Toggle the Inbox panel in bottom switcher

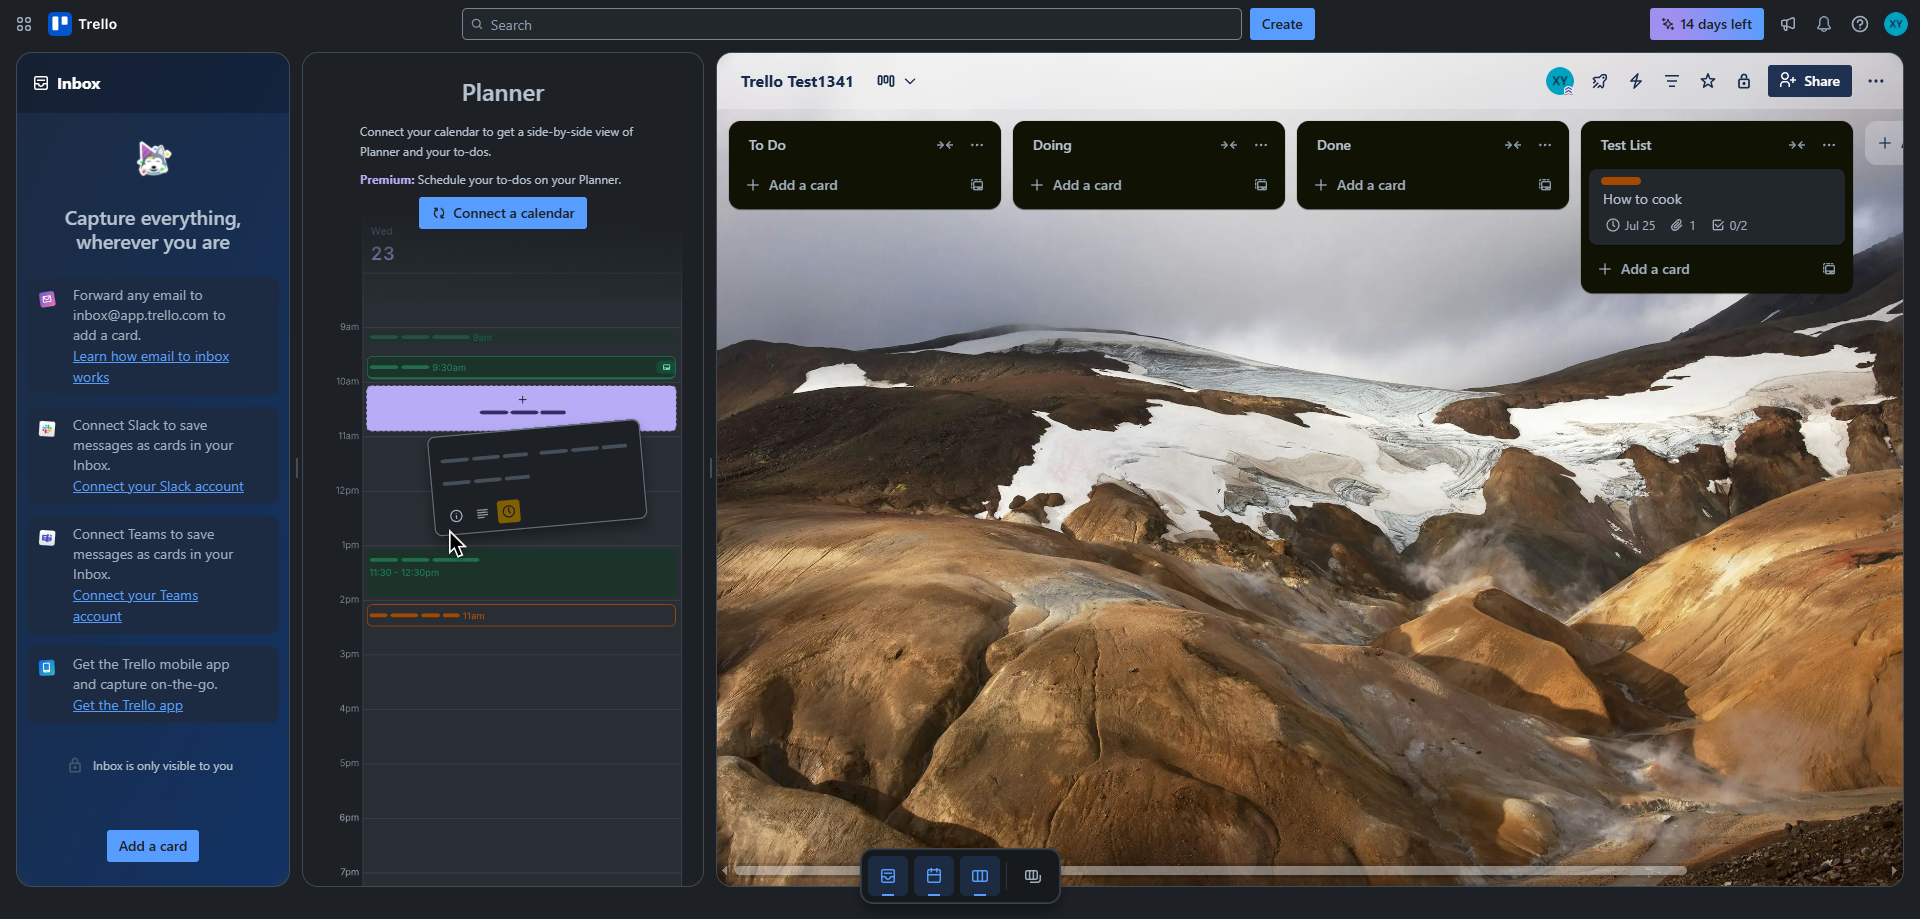pos(888,877)
